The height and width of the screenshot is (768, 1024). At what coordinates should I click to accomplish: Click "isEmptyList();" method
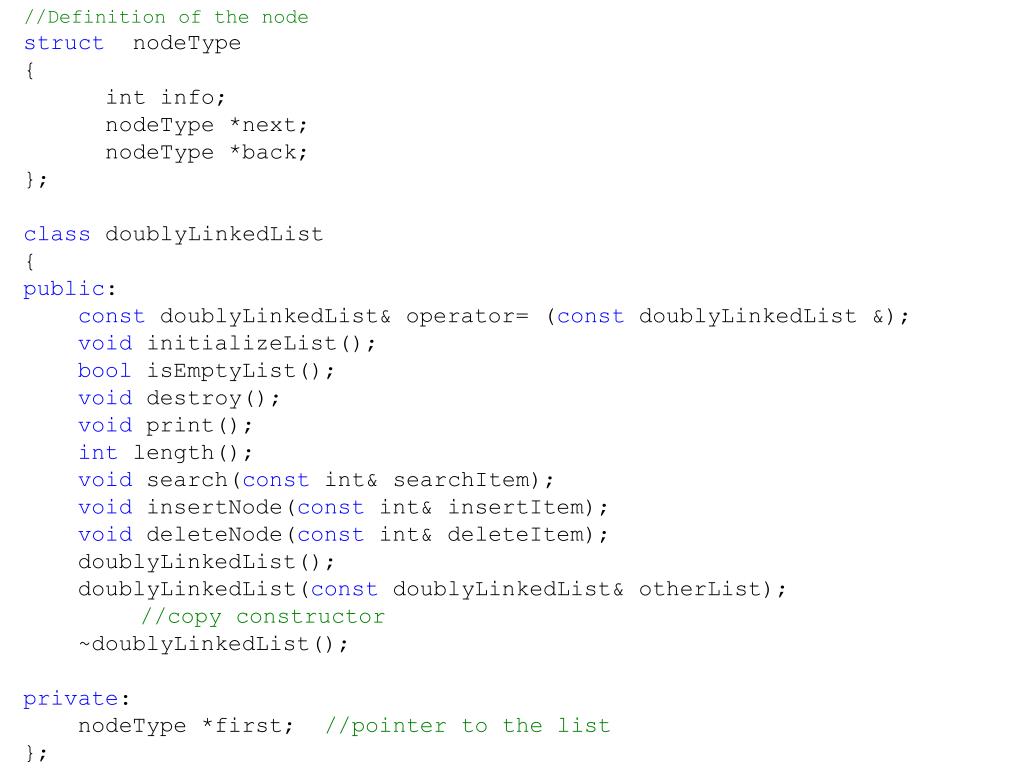tap(240, 372)
